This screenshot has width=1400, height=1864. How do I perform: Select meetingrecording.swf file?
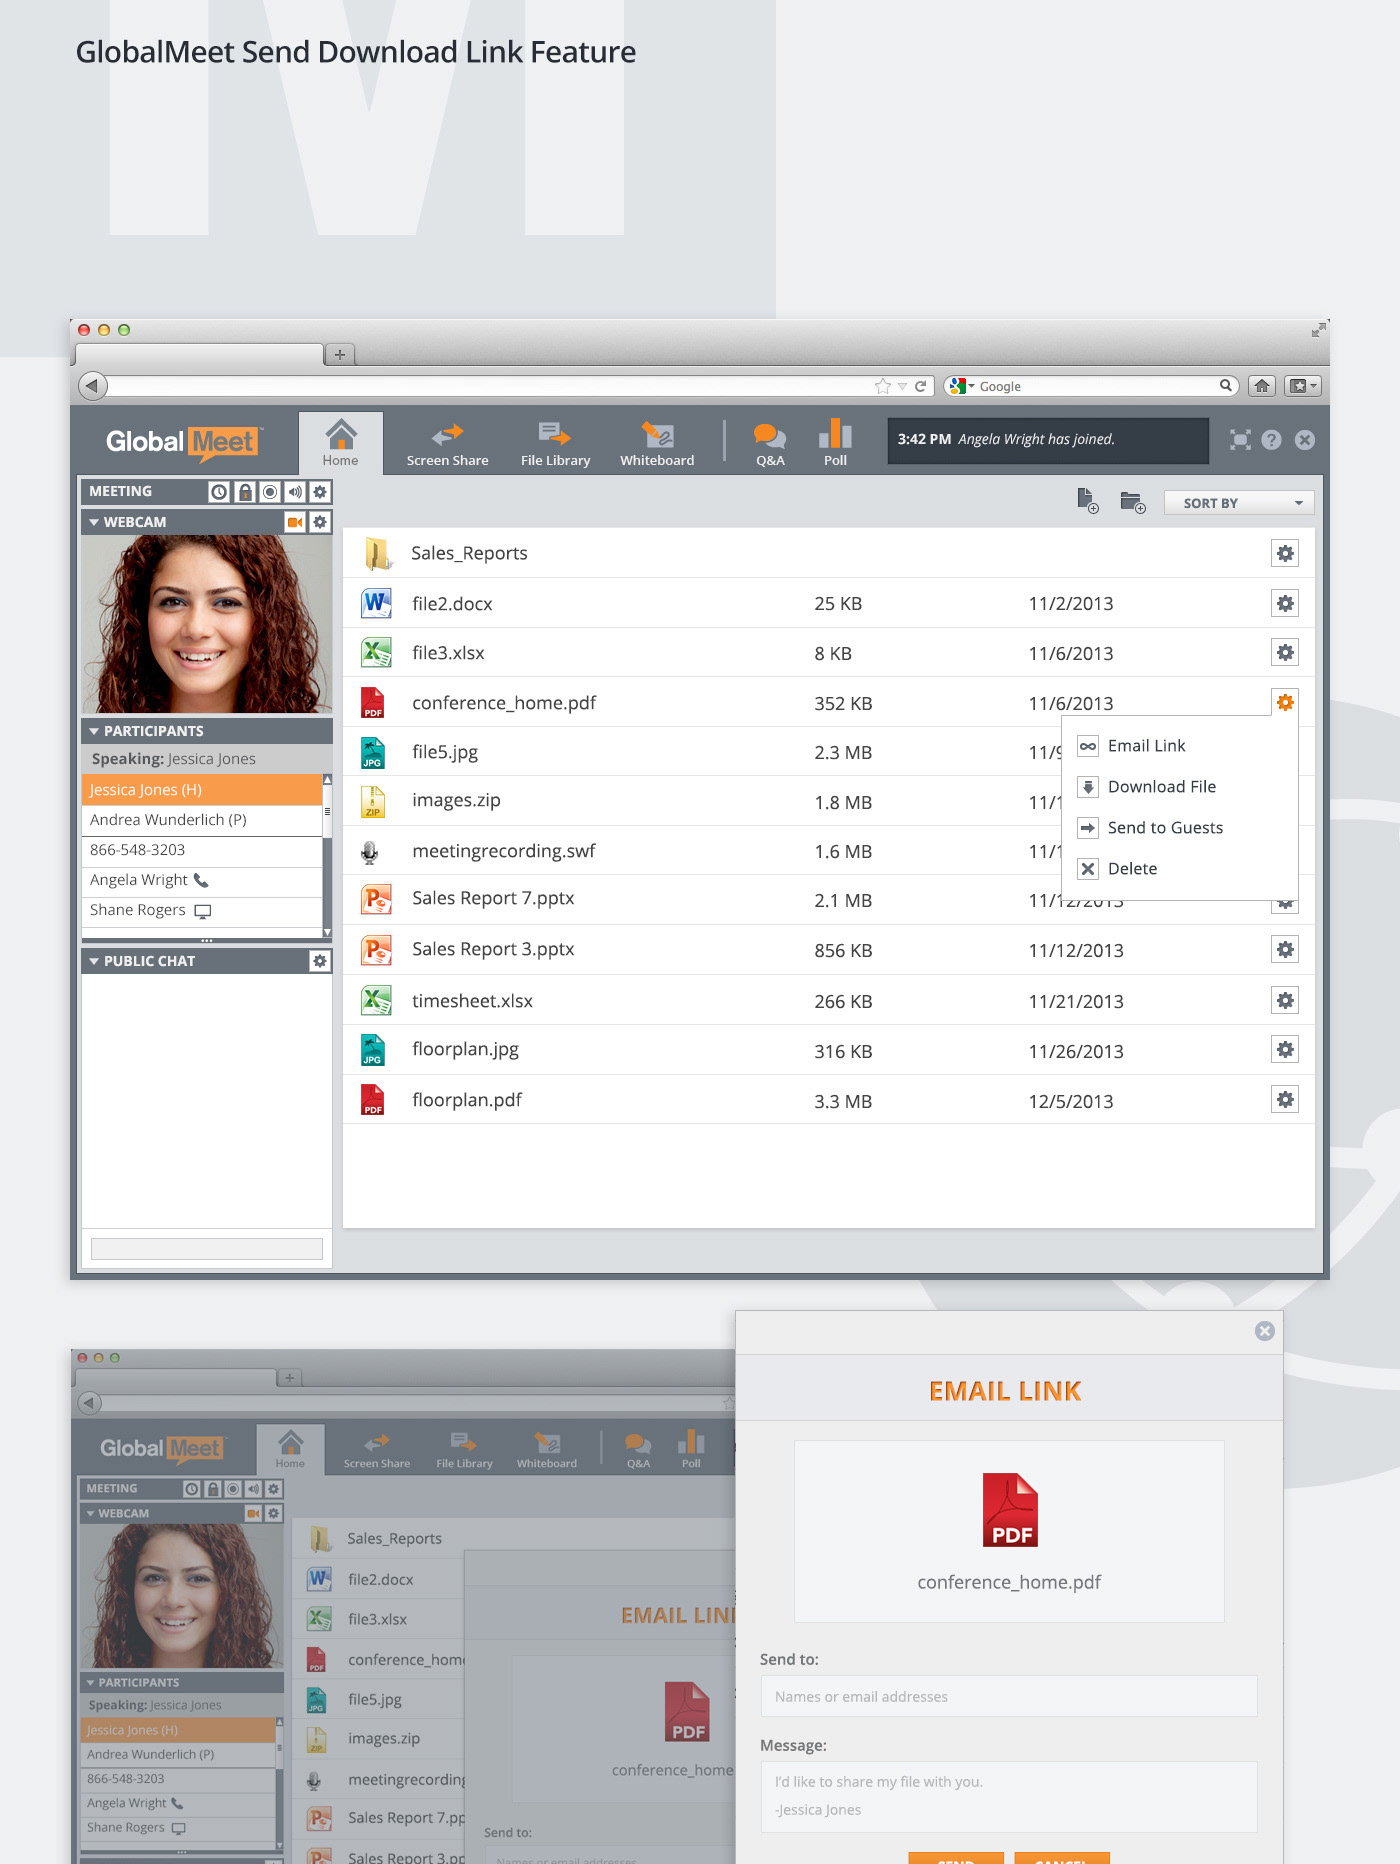(503, 850)
